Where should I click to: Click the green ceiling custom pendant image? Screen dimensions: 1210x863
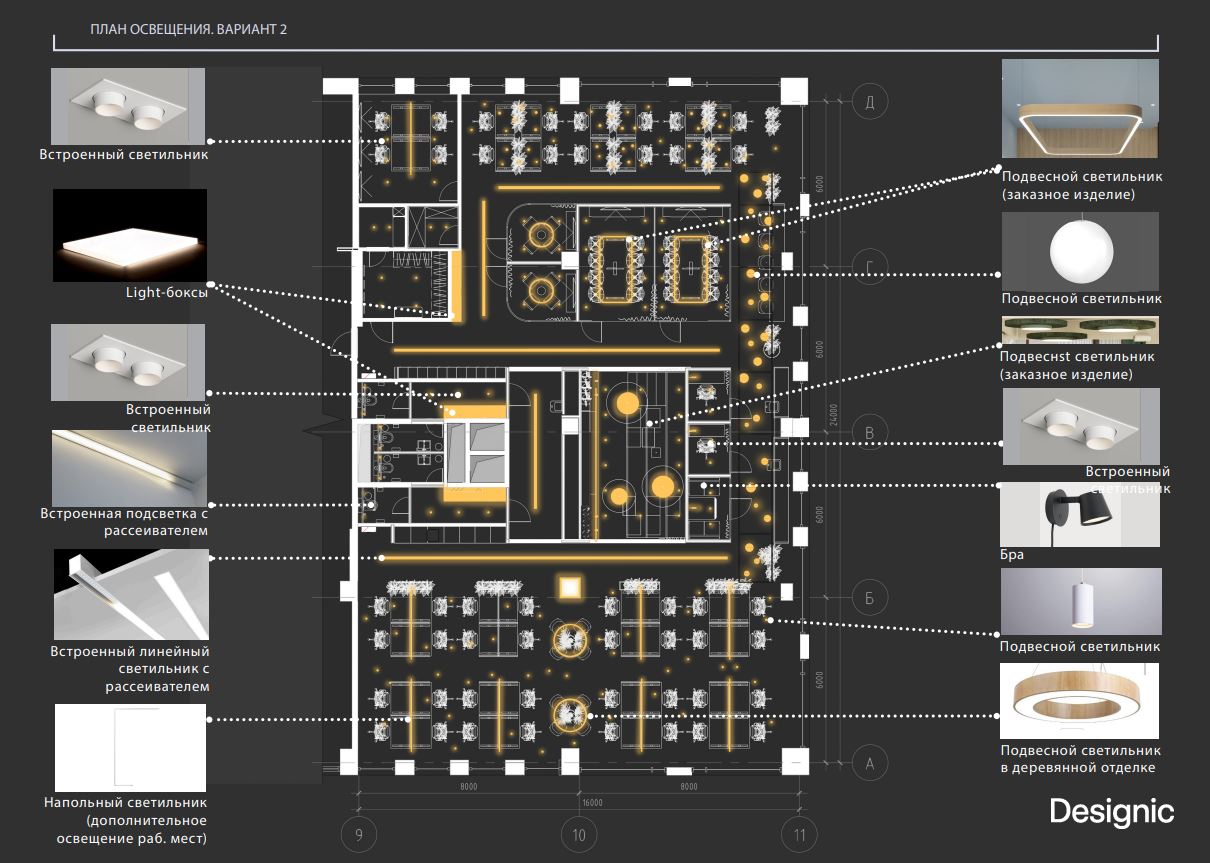1081,331
